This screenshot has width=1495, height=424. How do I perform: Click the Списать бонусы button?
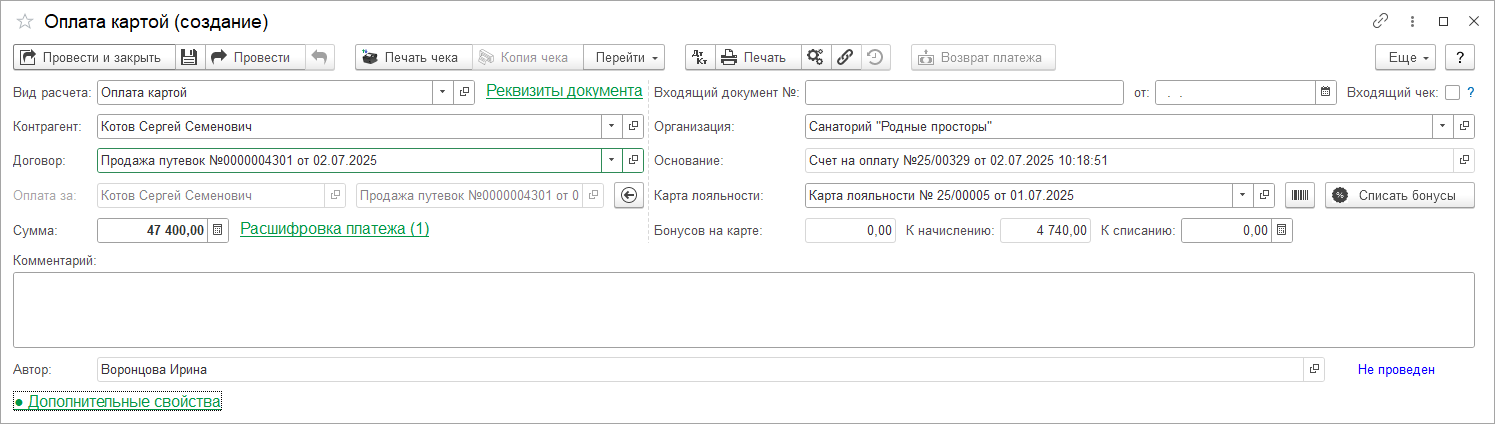click(x=1399, y=195)
